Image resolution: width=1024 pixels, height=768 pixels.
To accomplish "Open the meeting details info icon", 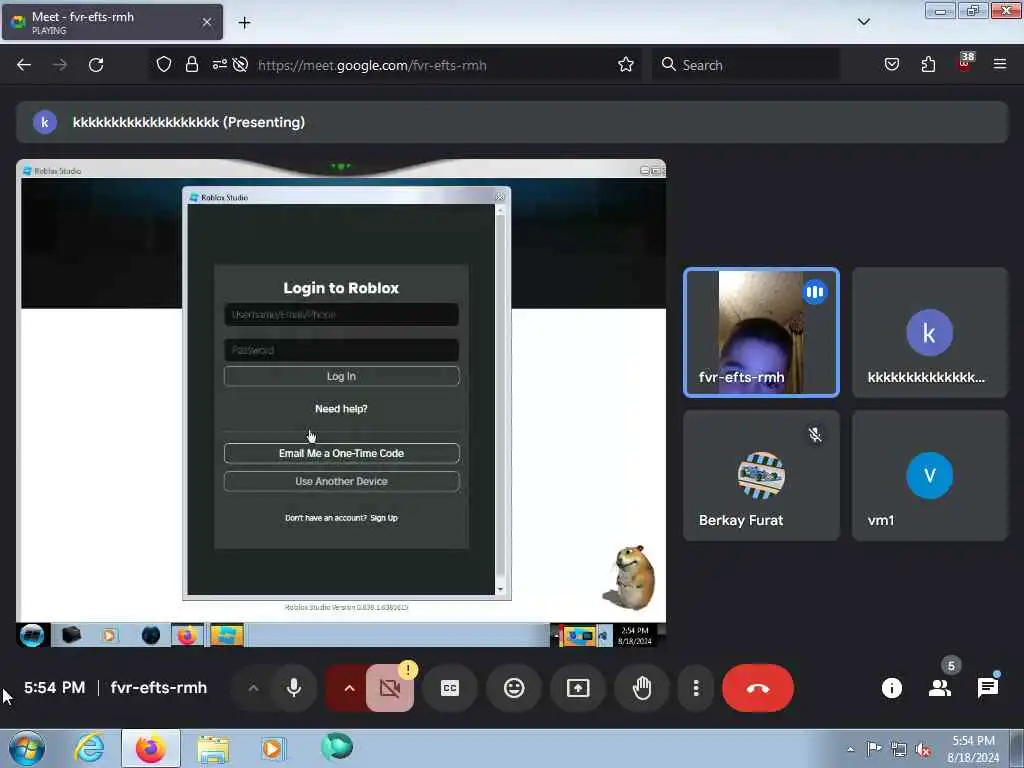I will (891, 688).
